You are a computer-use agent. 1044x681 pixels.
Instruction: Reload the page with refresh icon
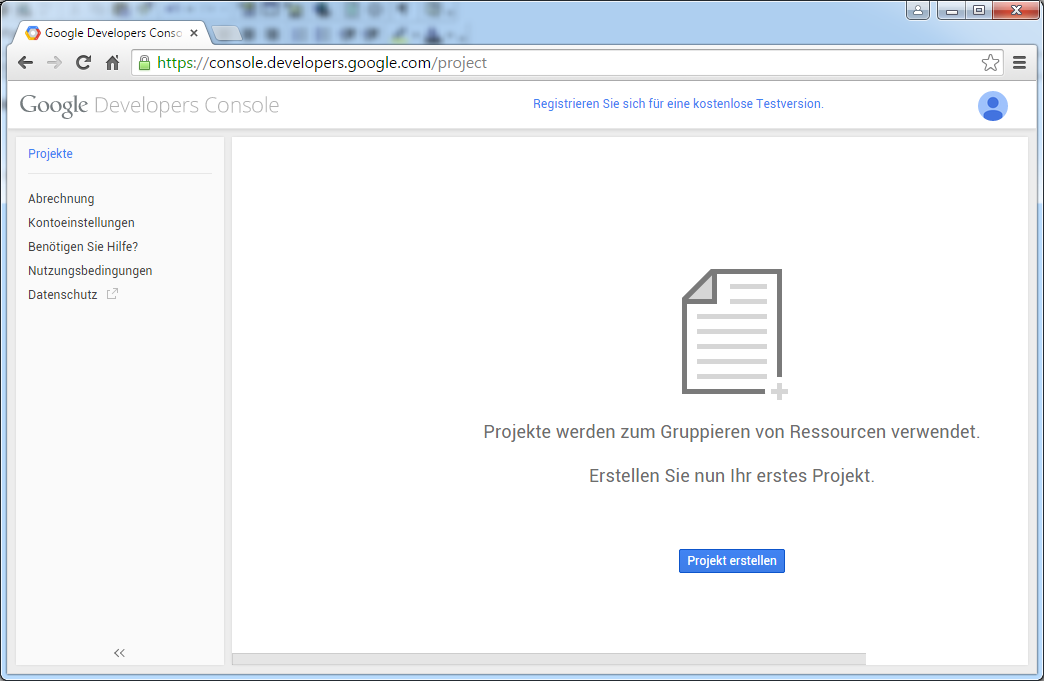pyautogui.click(x=84, y=63)
